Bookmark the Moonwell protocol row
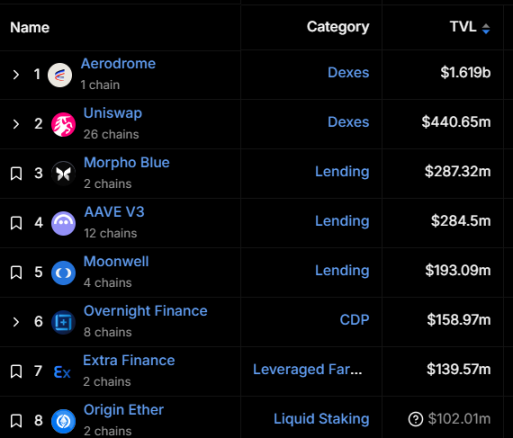The width and height of the screenshot is (513, 438). click(x=16, y=272)
